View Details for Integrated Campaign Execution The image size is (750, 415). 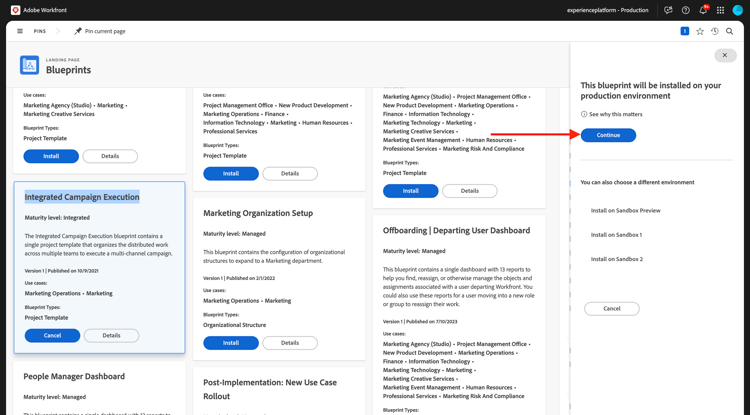(x=111, y=336)
